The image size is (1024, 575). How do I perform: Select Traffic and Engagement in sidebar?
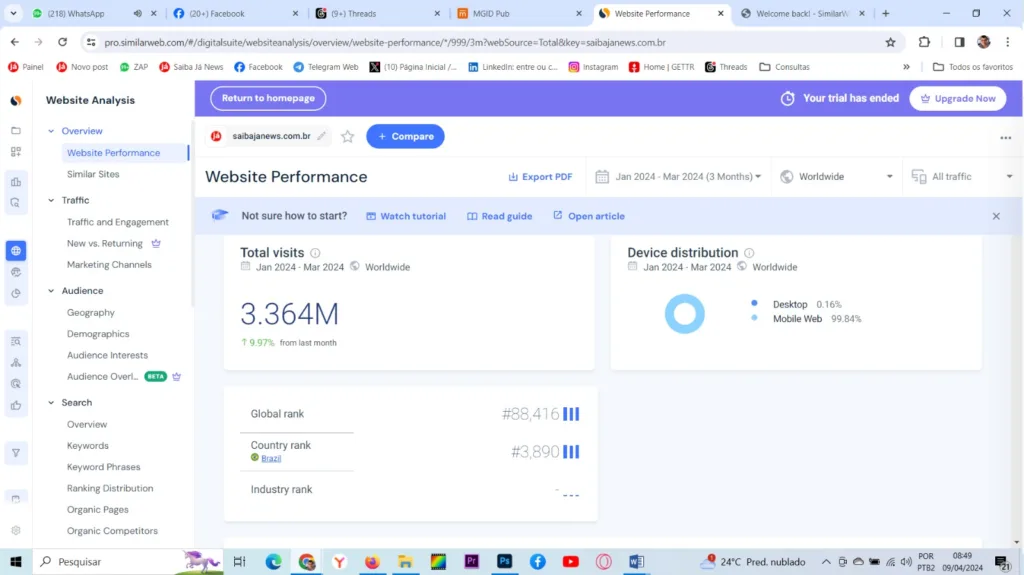[x=117, y=222]
